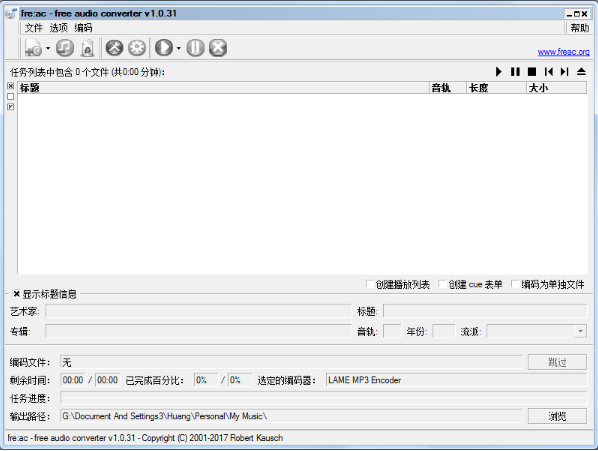Click the 任务进度 progress bar
Viewport: 598px width, 451px height.
pos(324,398)
